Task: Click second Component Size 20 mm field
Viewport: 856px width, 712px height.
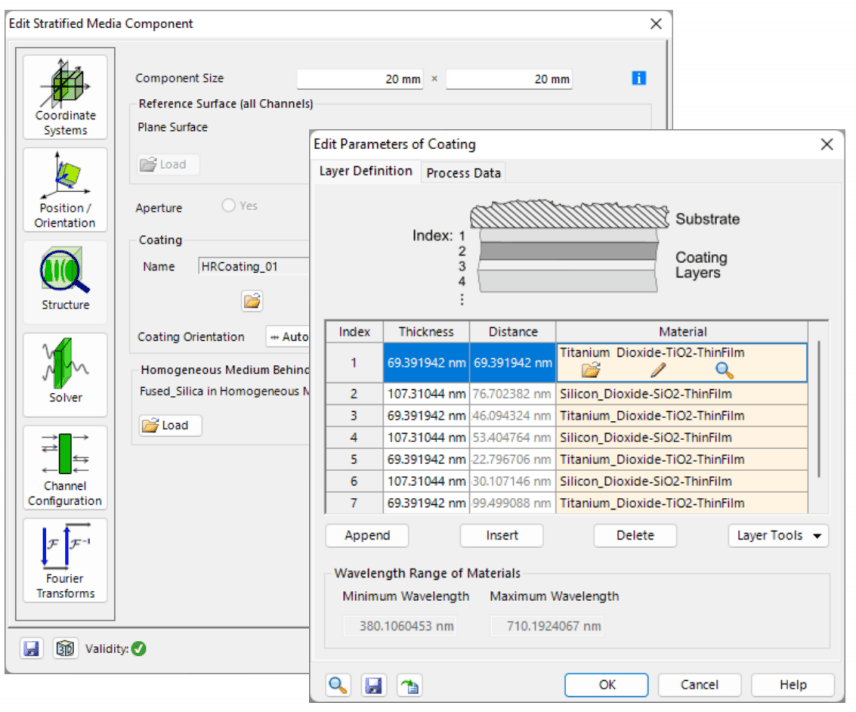Action: click(x=509, y=79)
